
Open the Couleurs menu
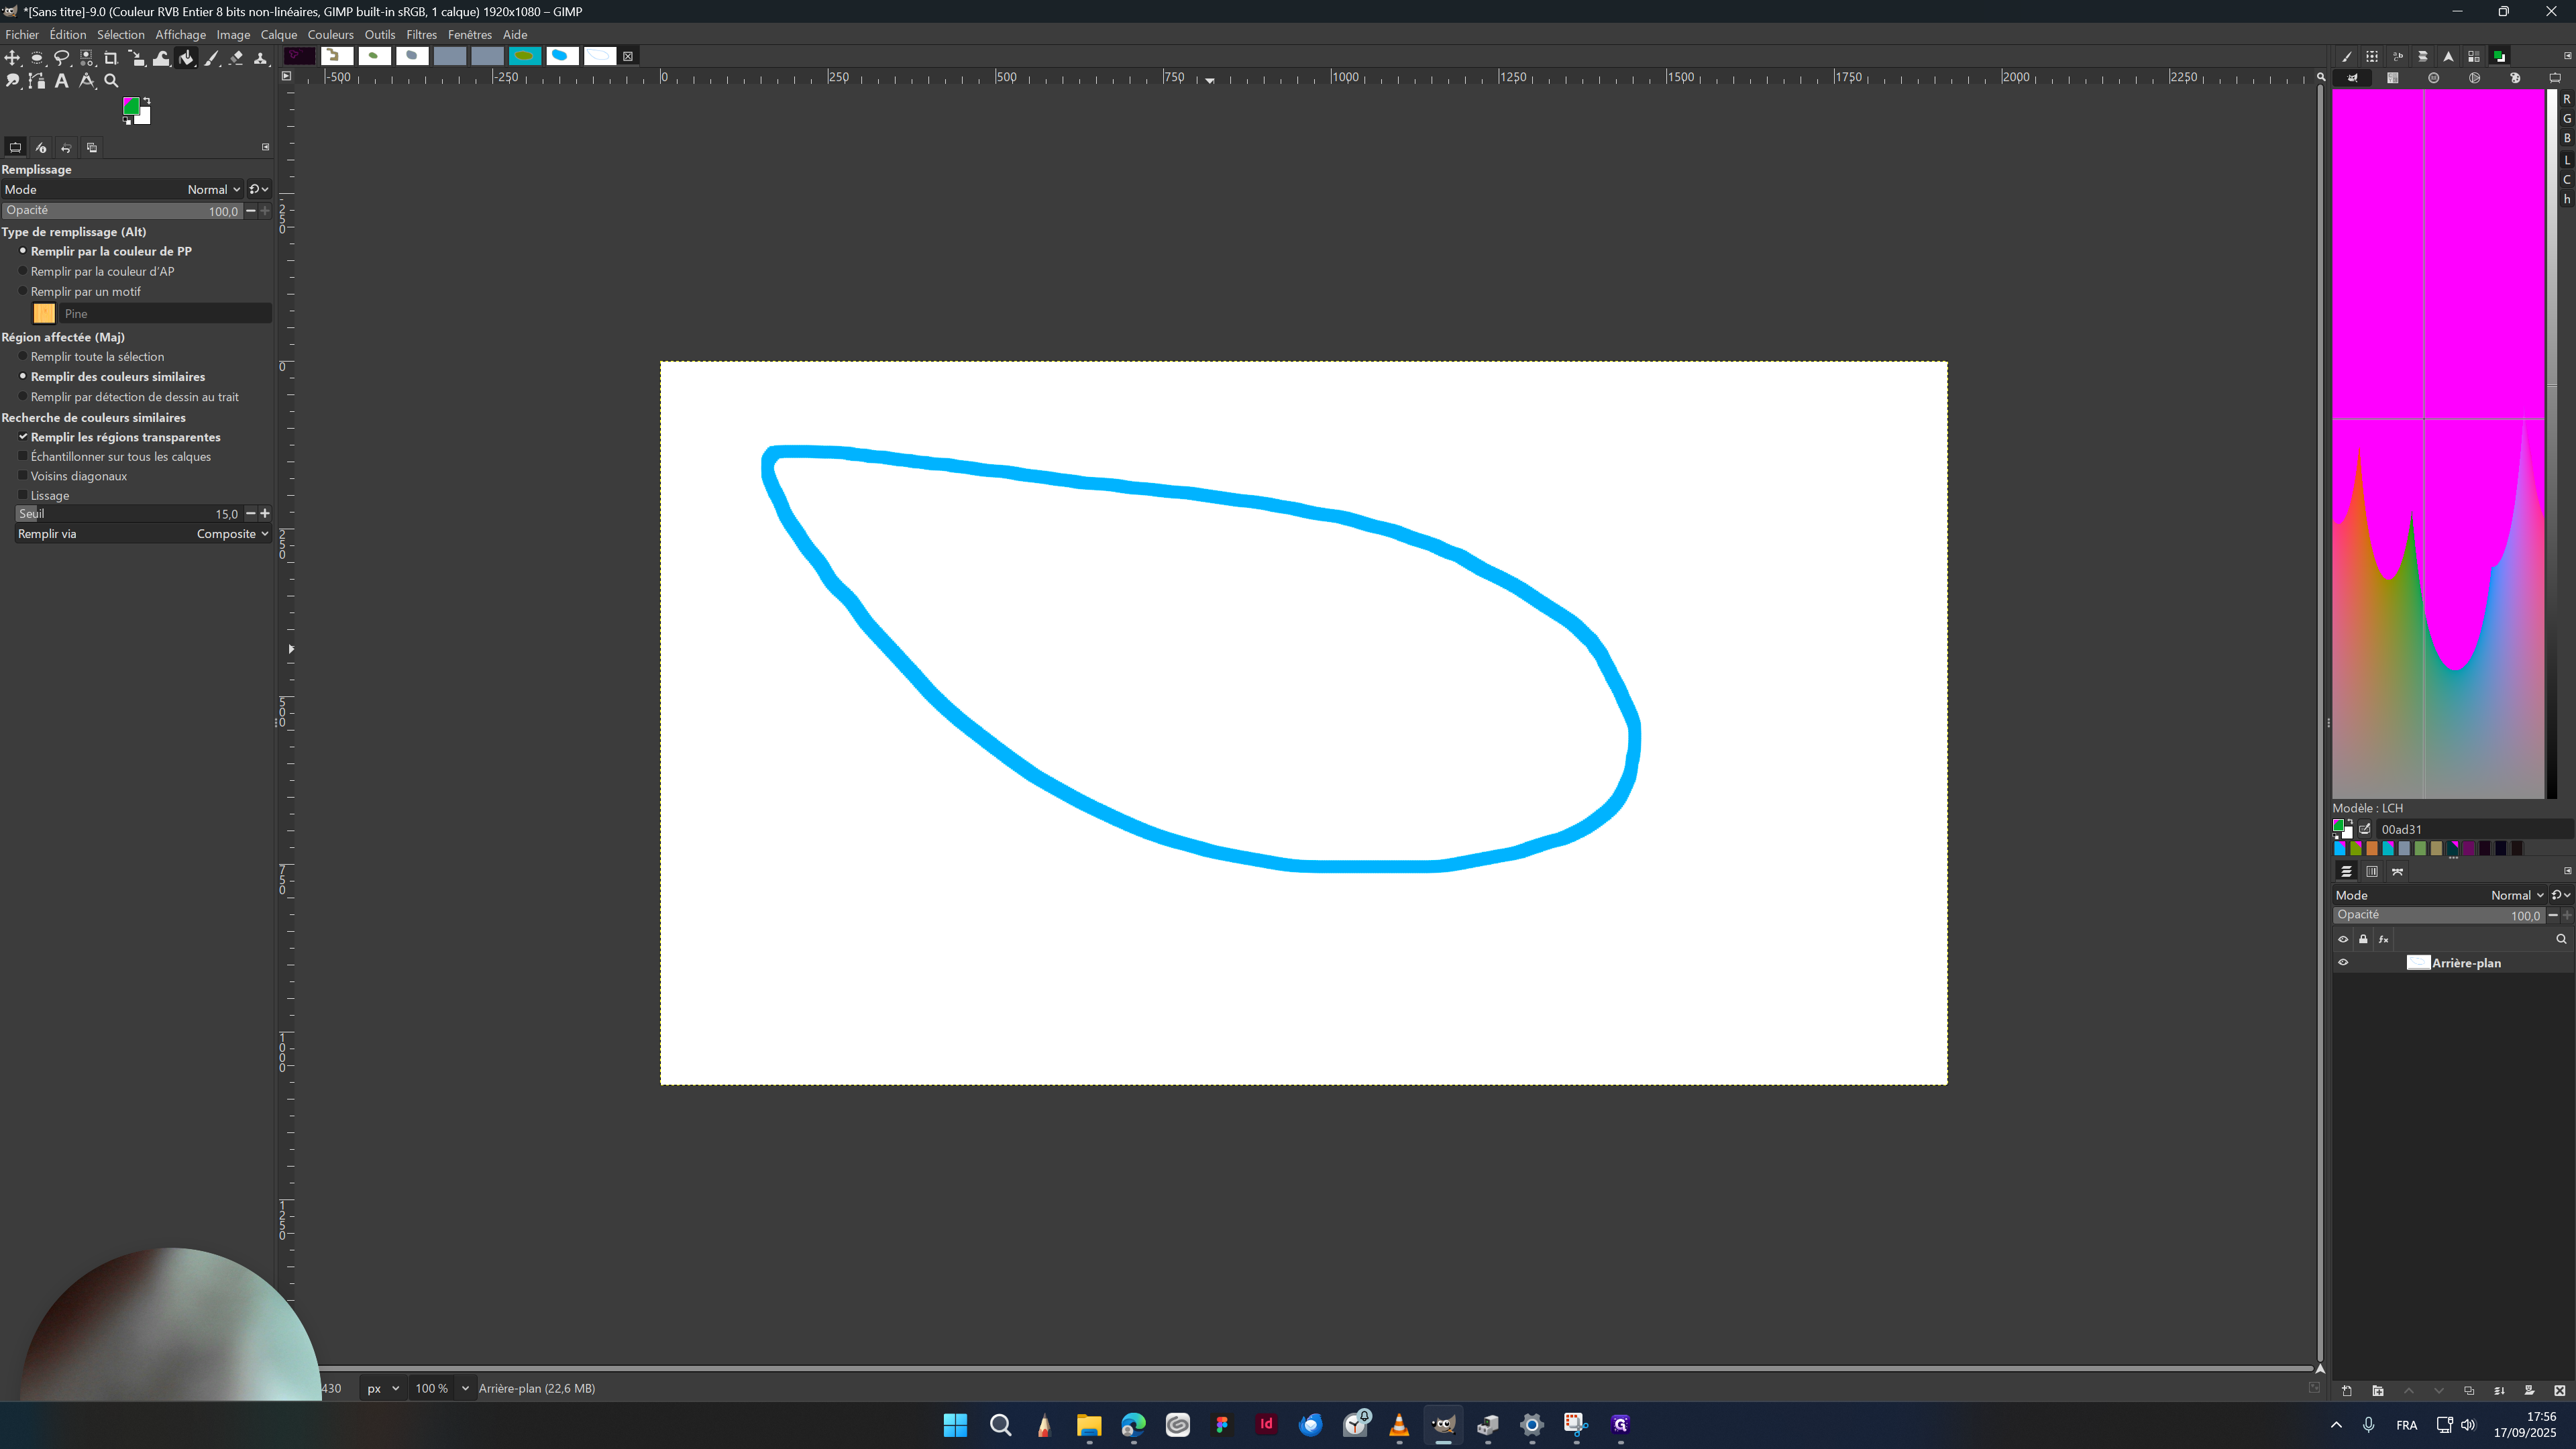pyautogui.click(x=330, y=34)
